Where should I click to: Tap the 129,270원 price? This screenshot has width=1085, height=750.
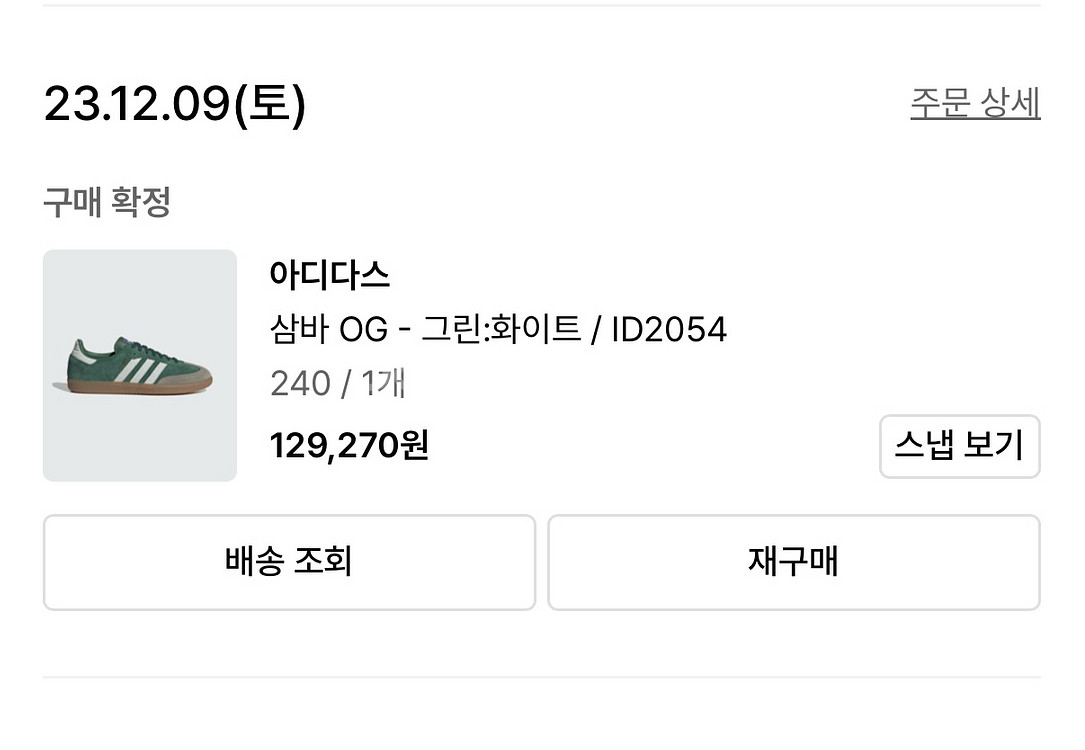click(349, 445)
